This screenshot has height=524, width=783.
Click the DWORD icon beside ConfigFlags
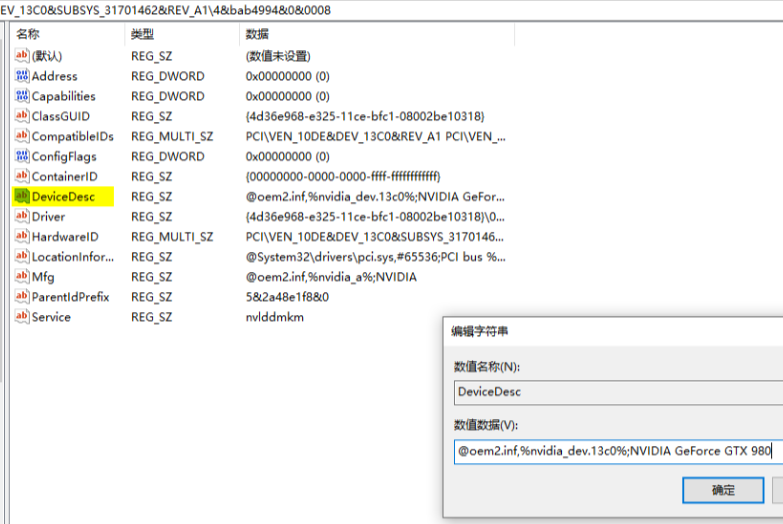(x=22, y=156)
